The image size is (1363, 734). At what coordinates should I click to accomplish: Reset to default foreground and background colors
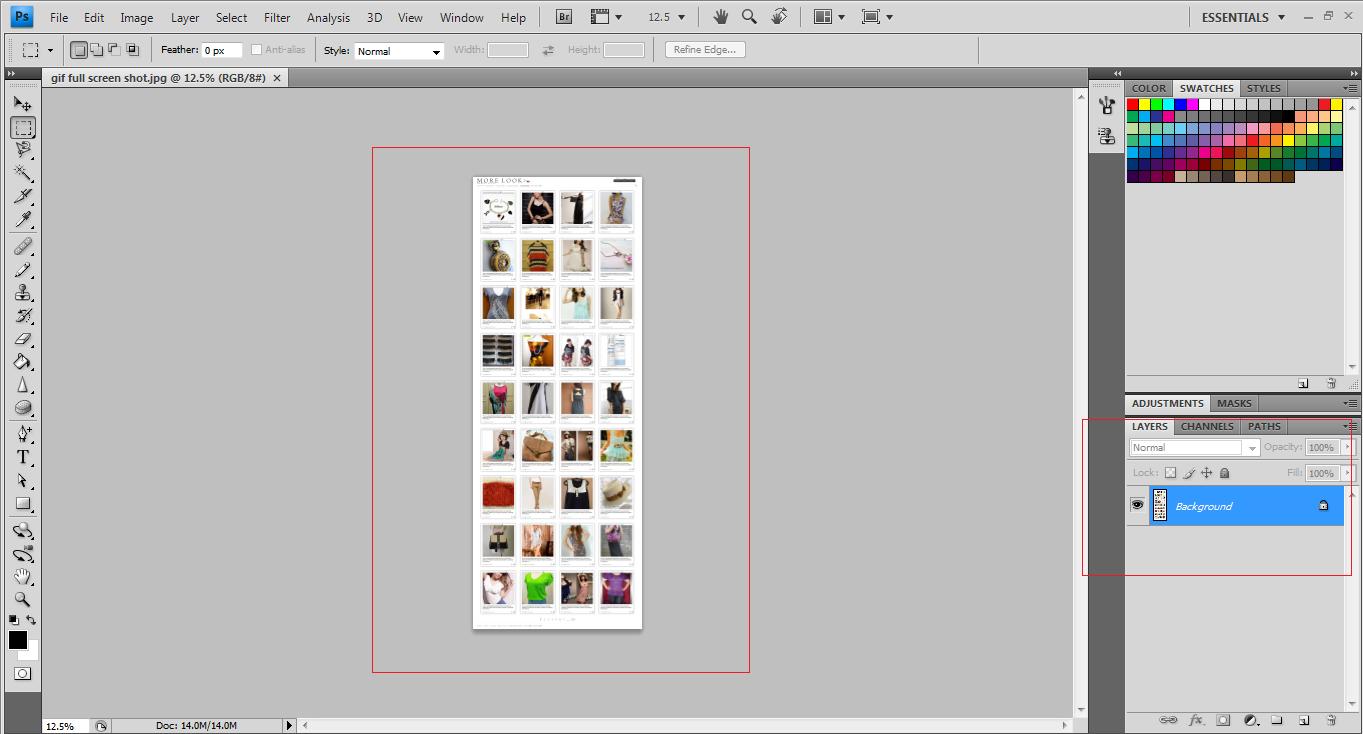[x=14, y=620]
